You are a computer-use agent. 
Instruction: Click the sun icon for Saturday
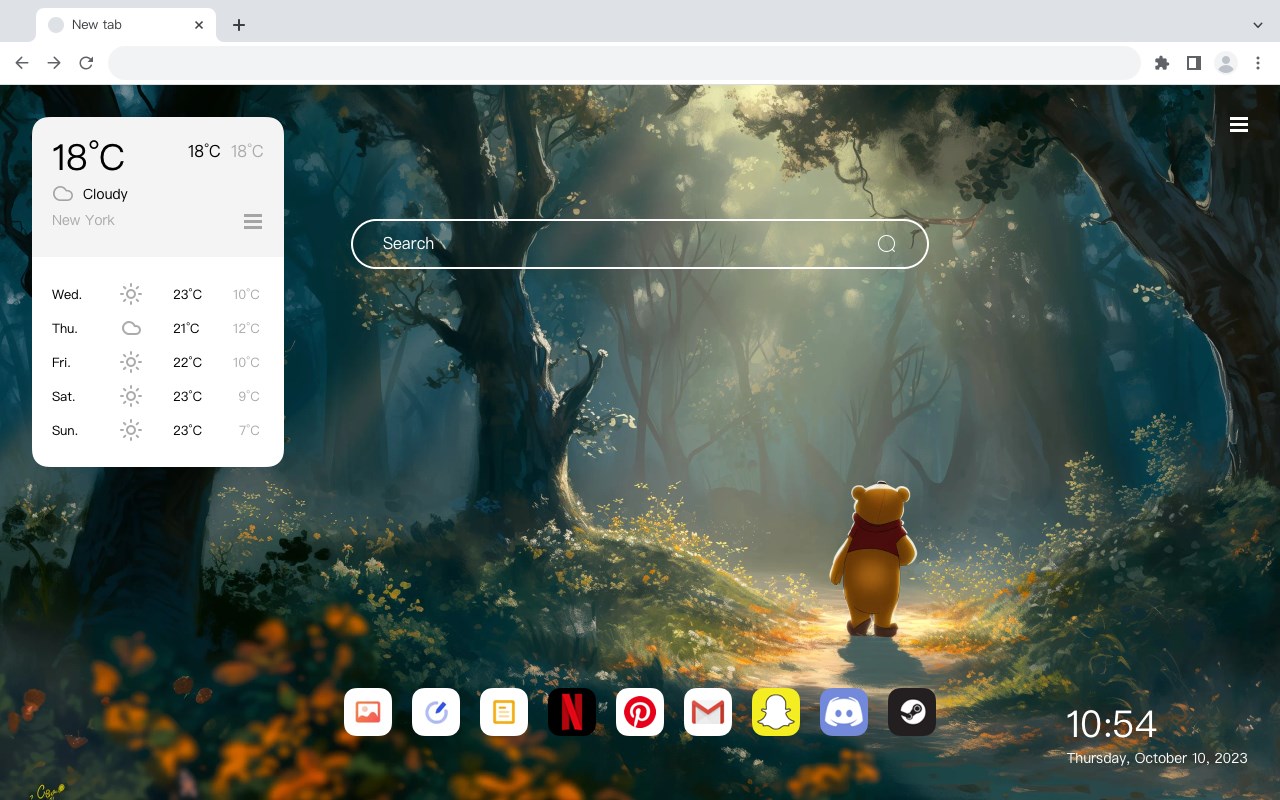coord(131,396)
